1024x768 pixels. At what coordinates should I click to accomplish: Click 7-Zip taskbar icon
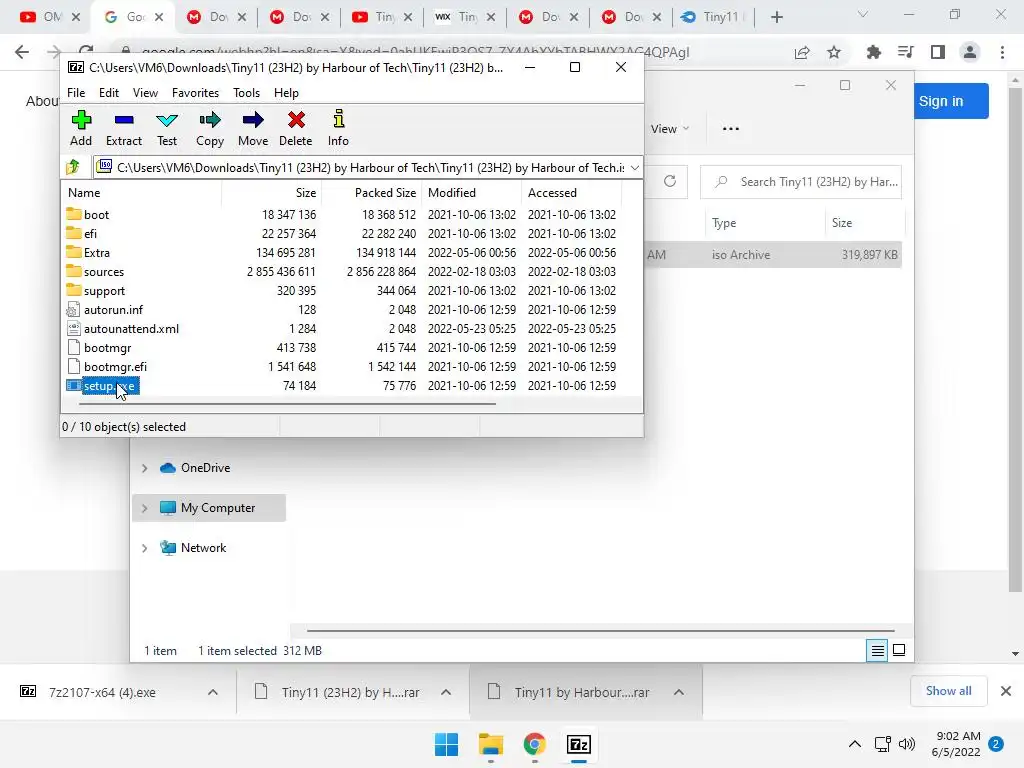(x=579, y=744)
